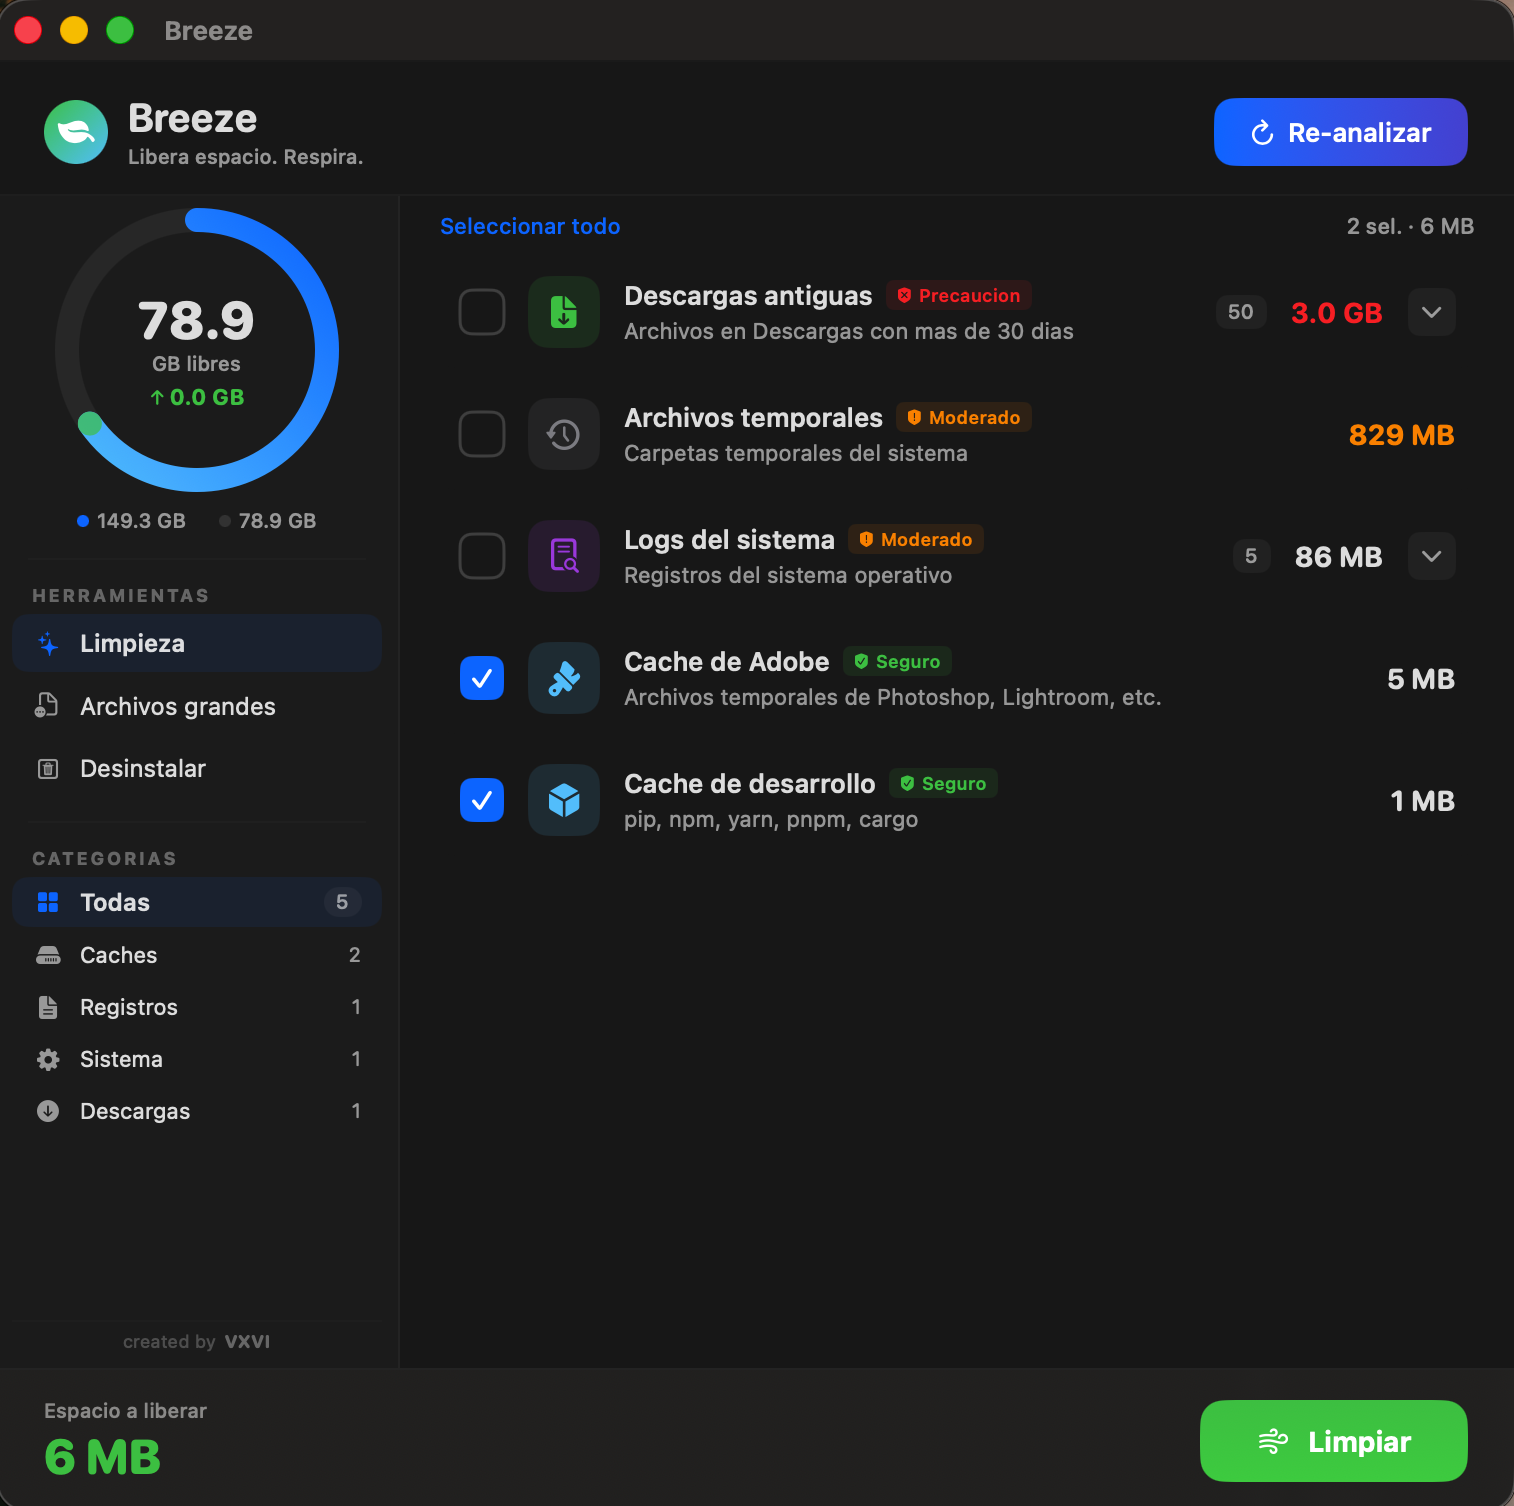Click the Seguro badge on Cache de Adobe
This screenshot has width=1514, height=1506.
pyautogui.click(x=897, y=662)
